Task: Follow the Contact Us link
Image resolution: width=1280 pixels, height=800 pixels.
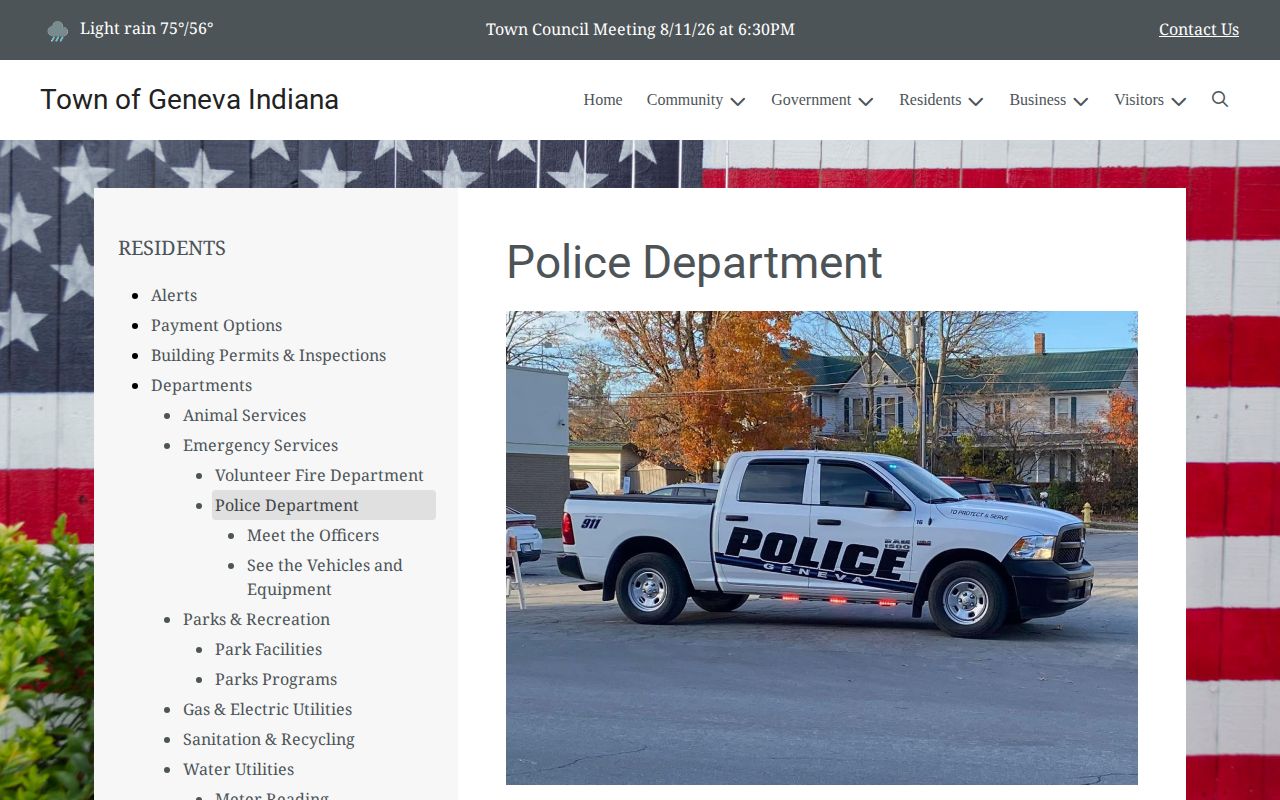Action: tap(1199, 29)
